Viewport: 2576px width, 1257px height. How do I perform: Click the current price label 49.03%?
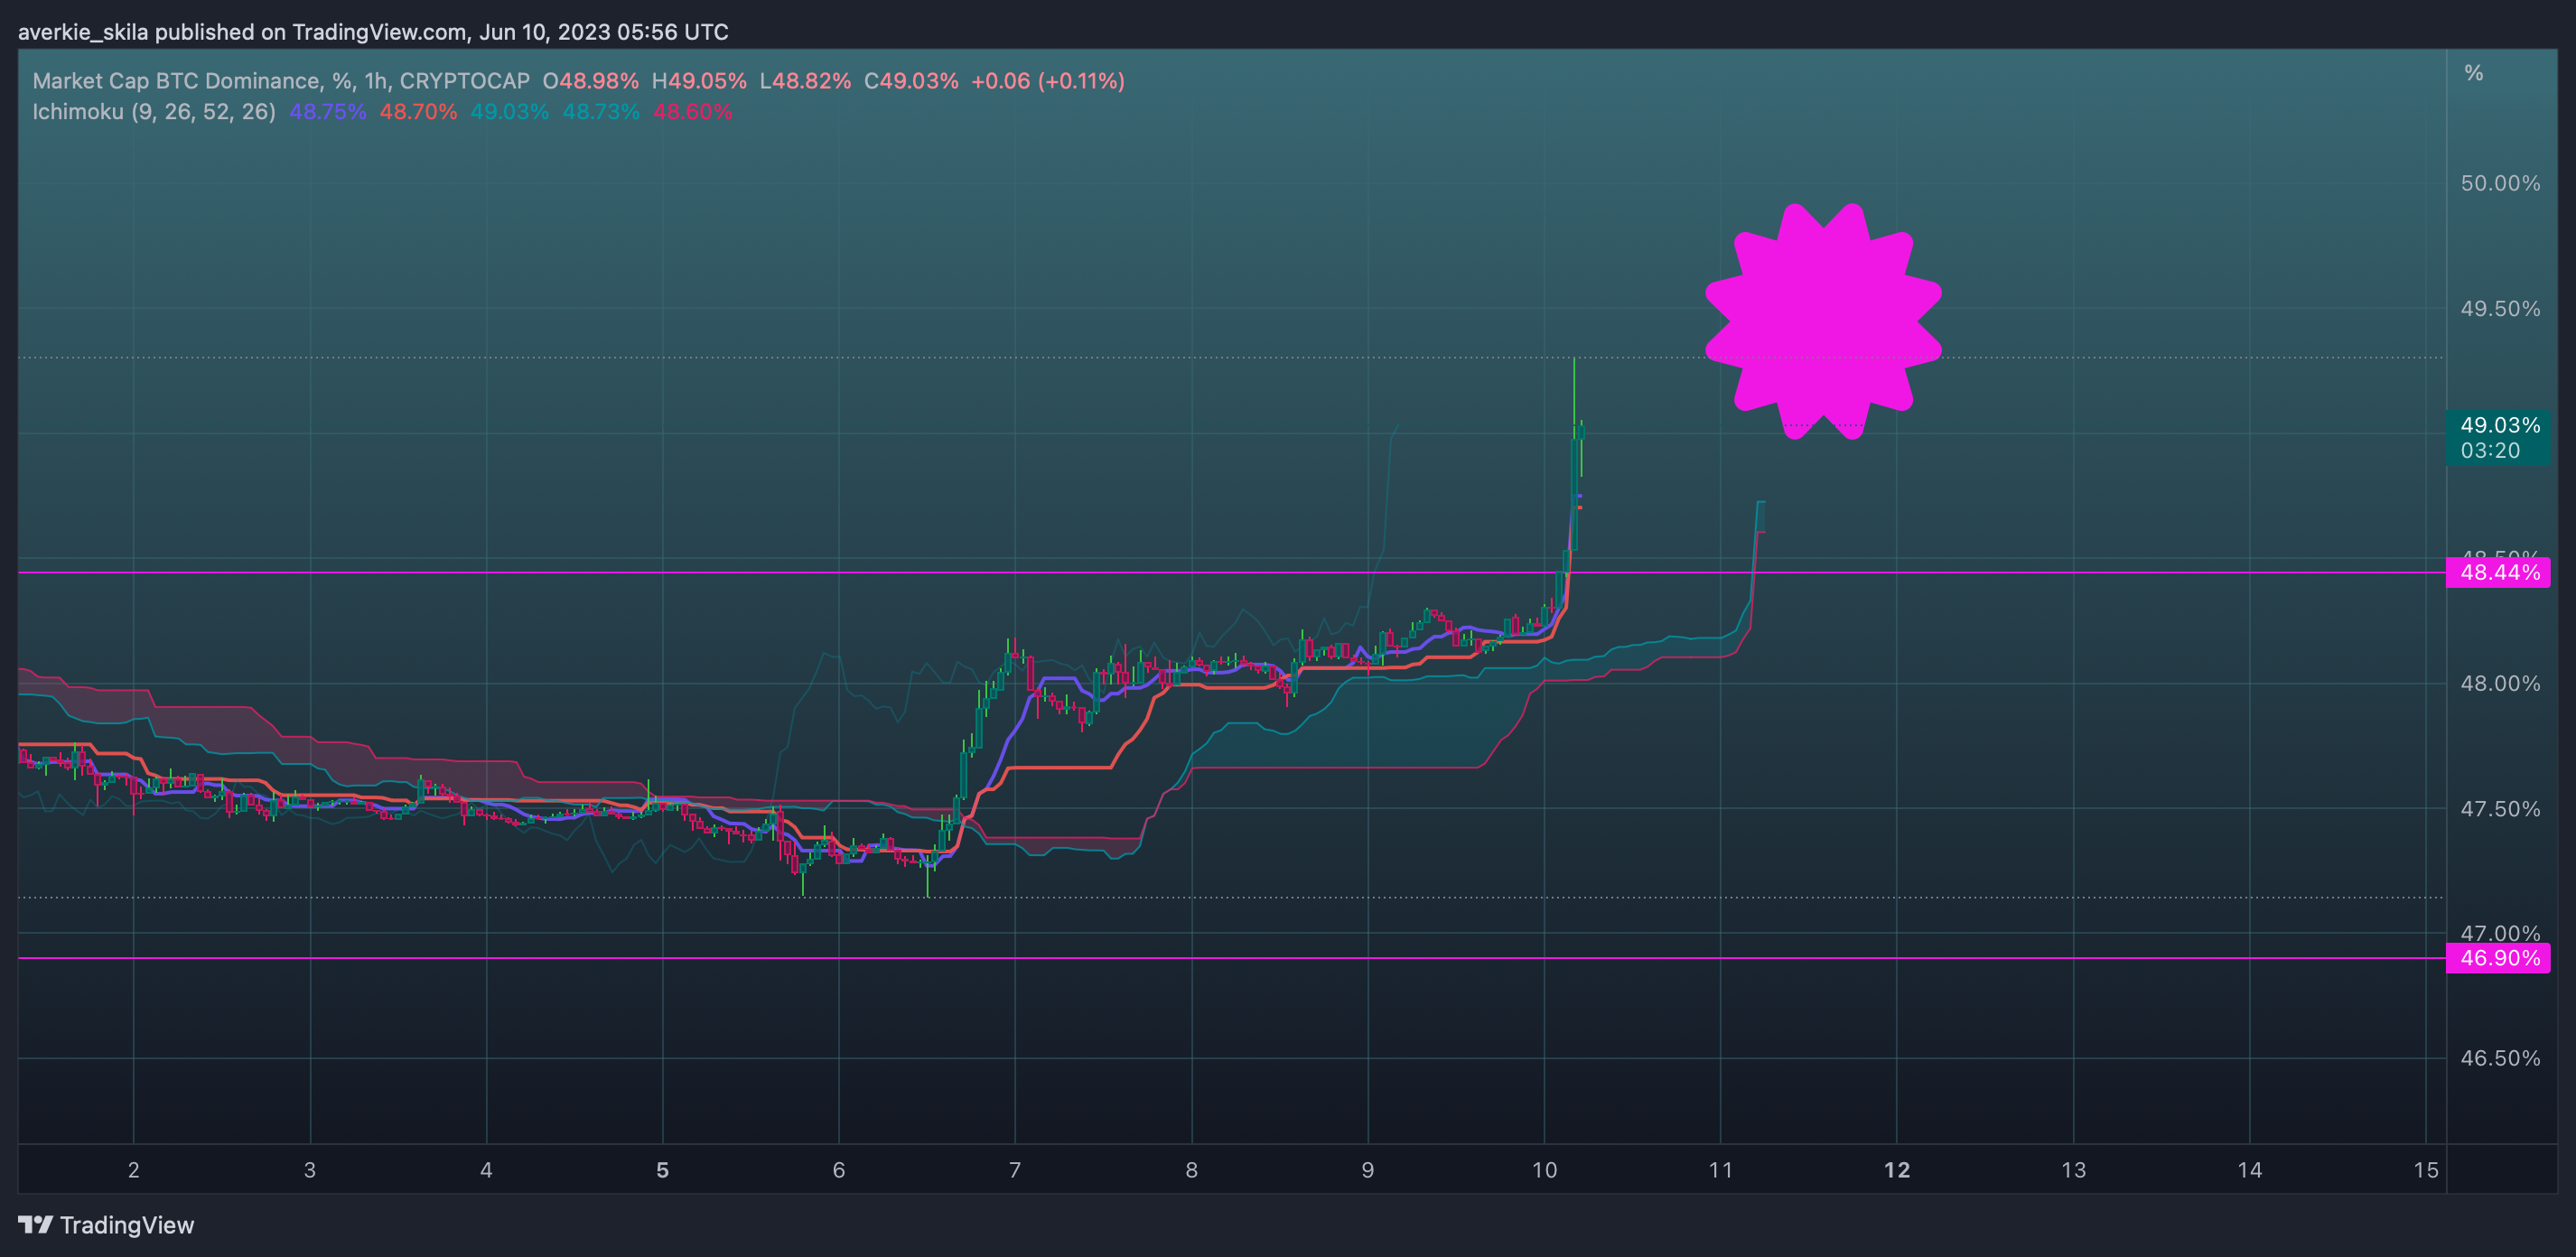(2500, 425)
